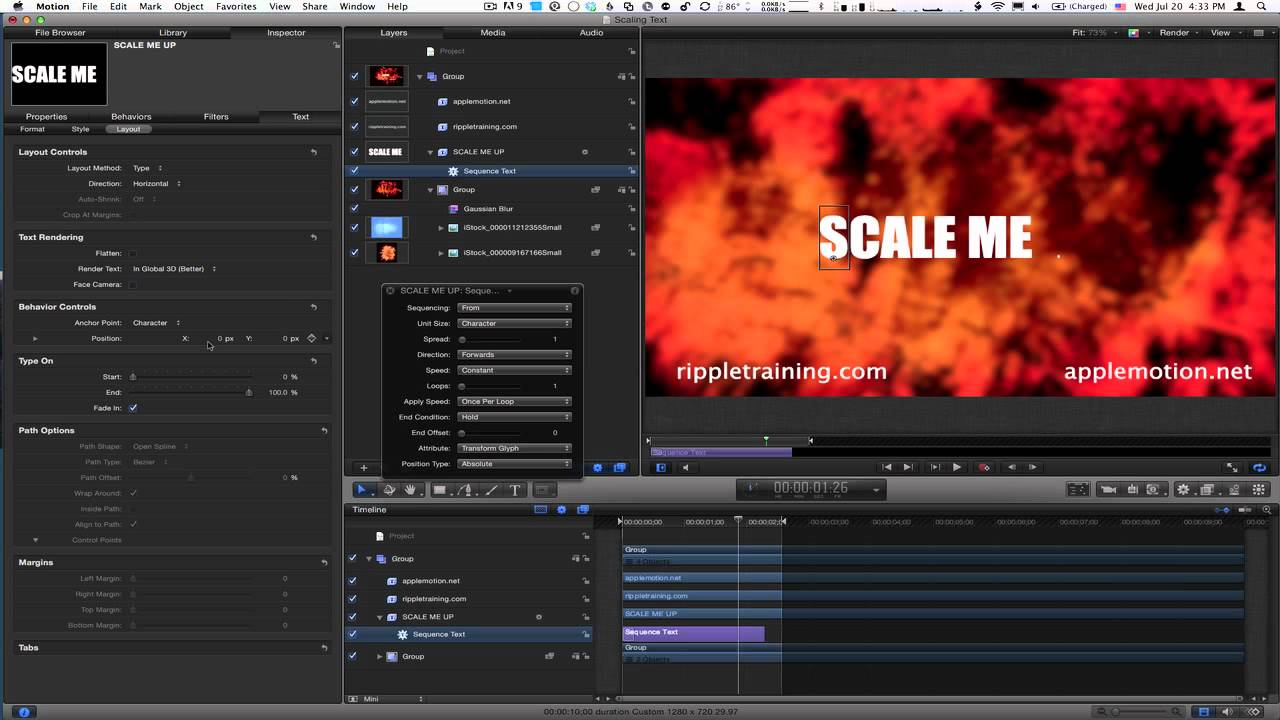This screenshot has height=720, width=1280.
Task: Enable the Face Camera checkbox
Action: 133,284
